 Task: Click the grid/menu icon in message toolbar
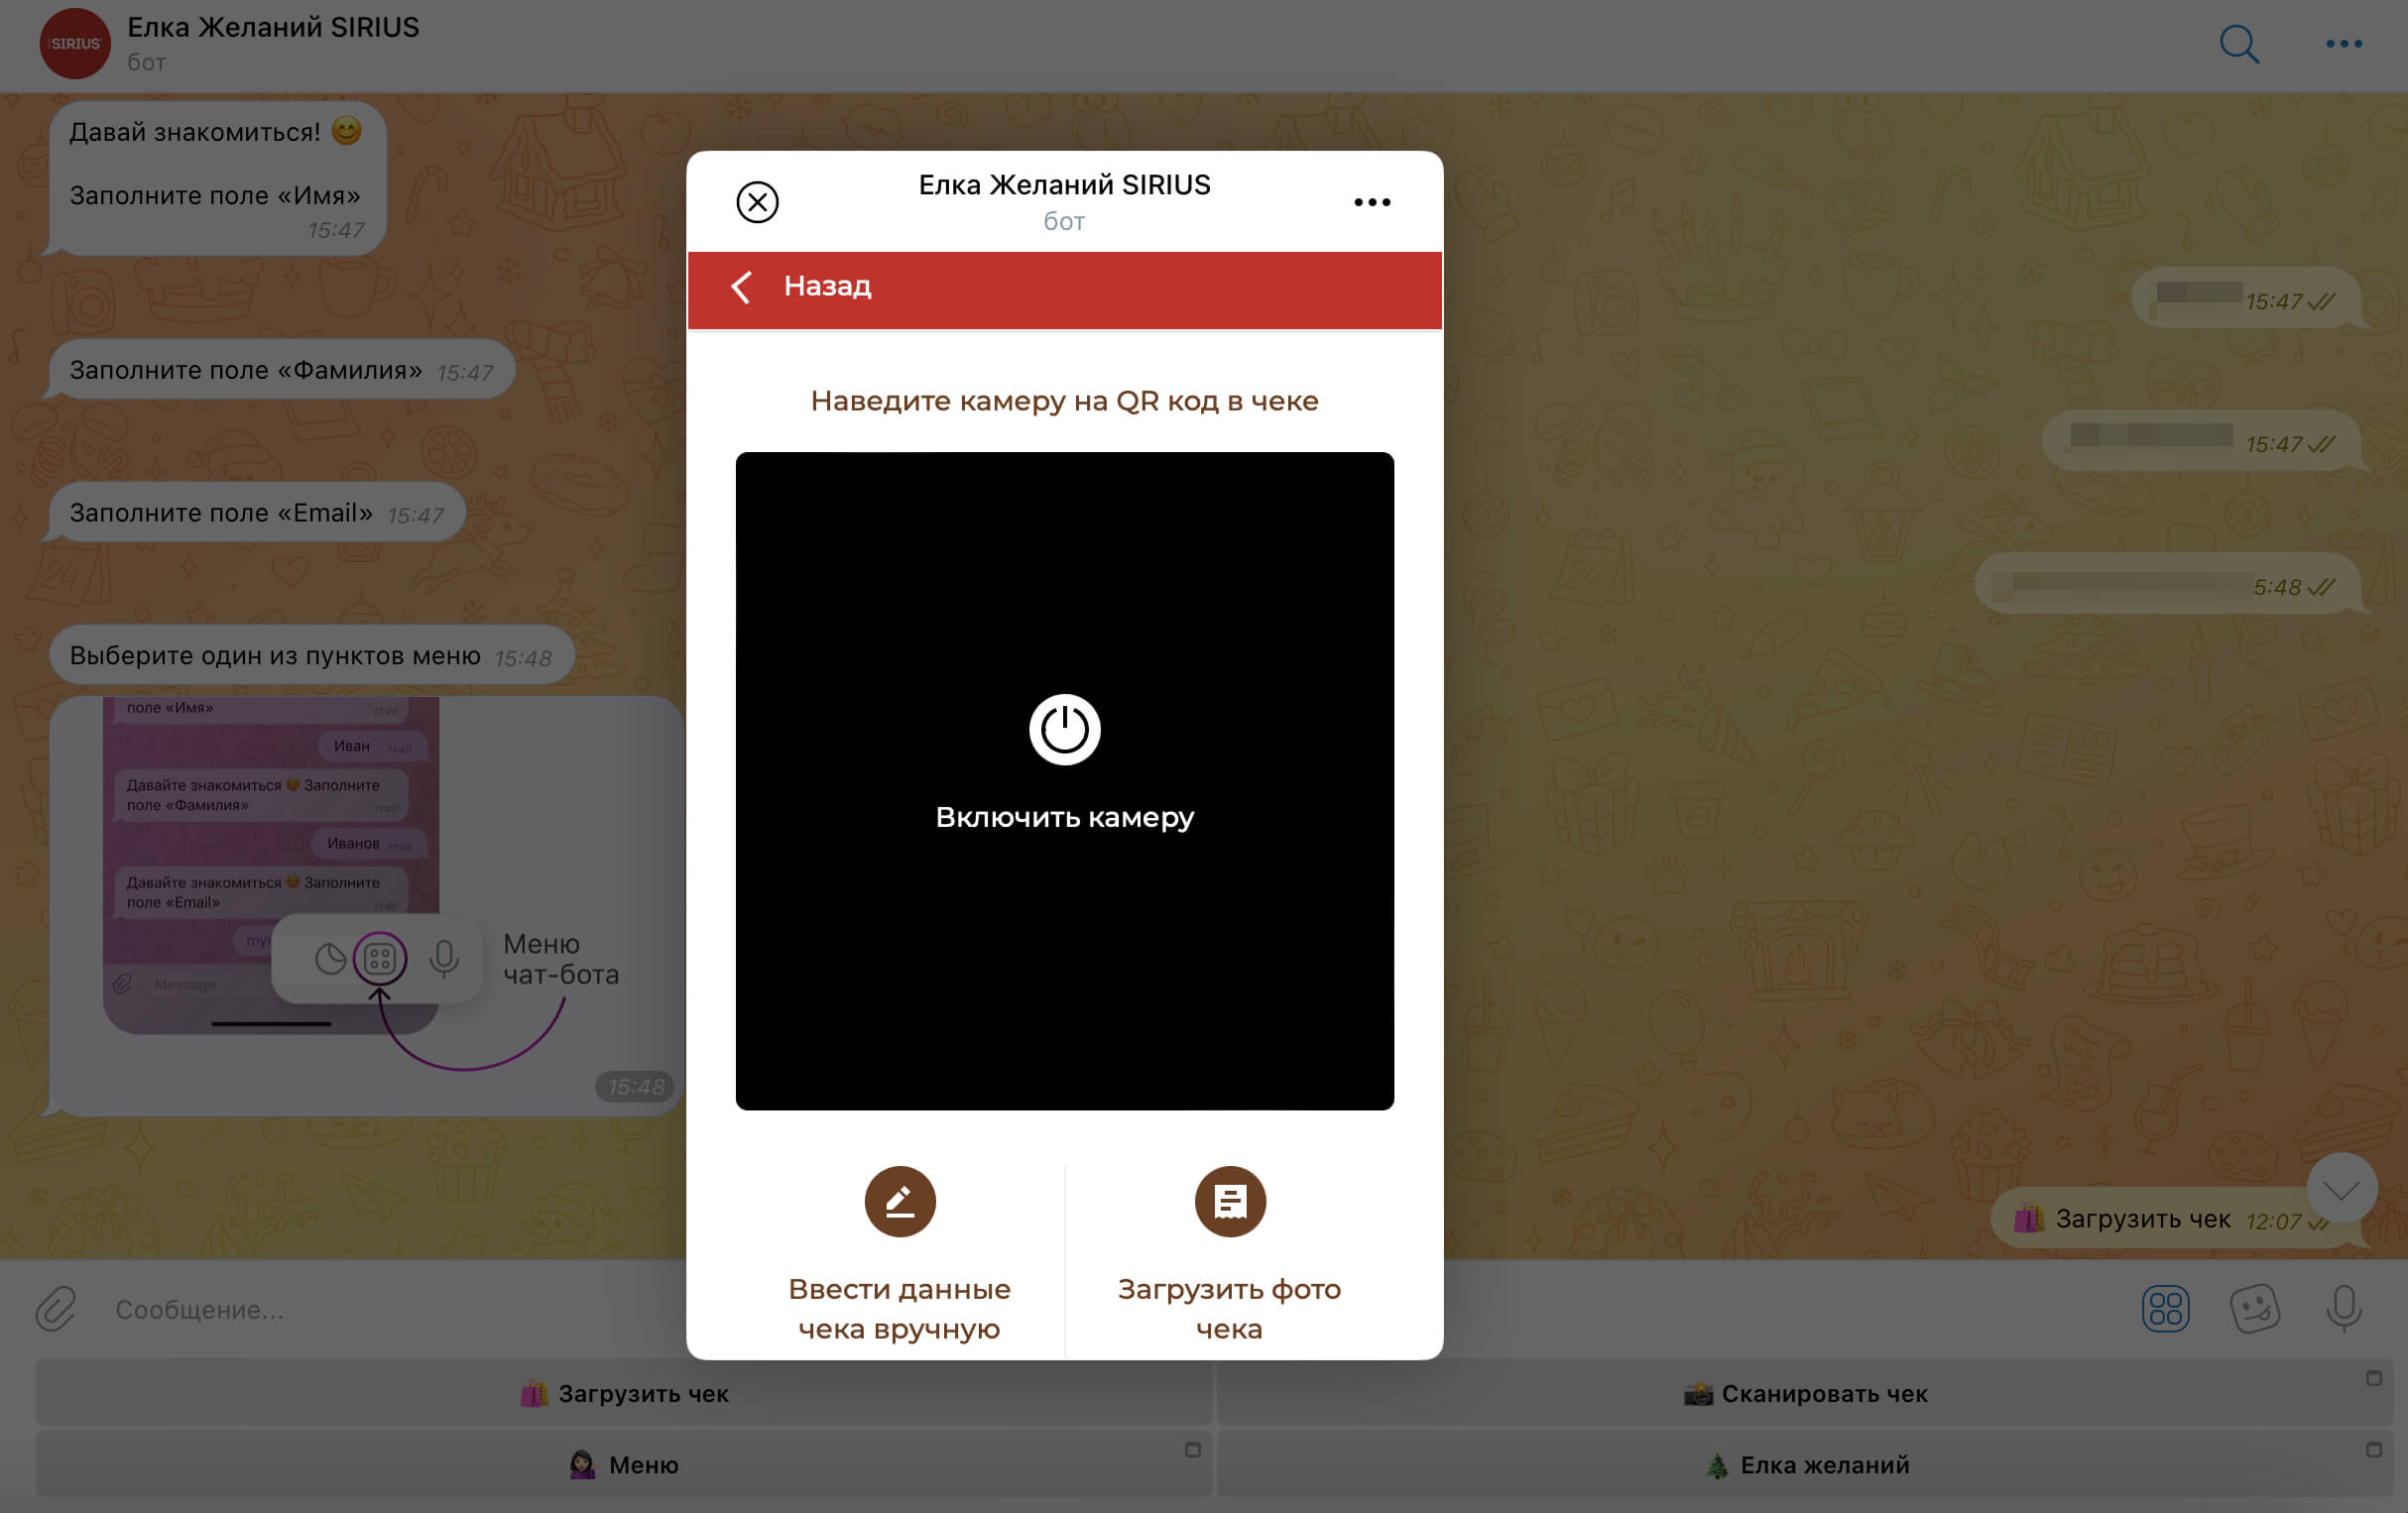(2166, 1306)
